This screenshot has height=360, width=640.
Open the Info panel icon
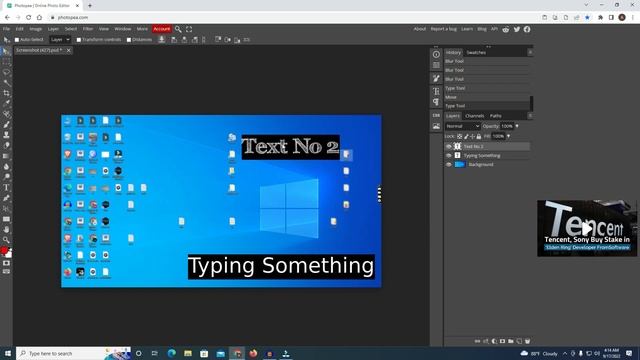point(436,54)
